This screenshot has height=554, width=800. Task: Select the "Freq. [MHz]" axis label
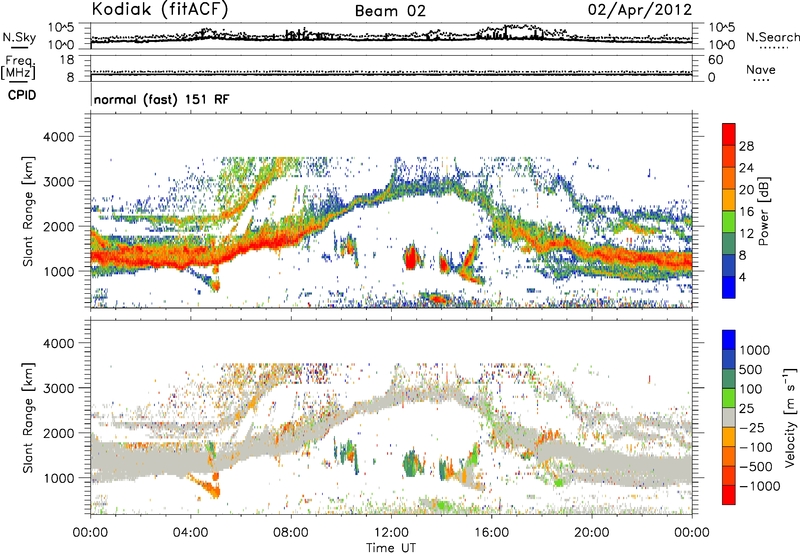pyautogui.click(x=18, y=67)
